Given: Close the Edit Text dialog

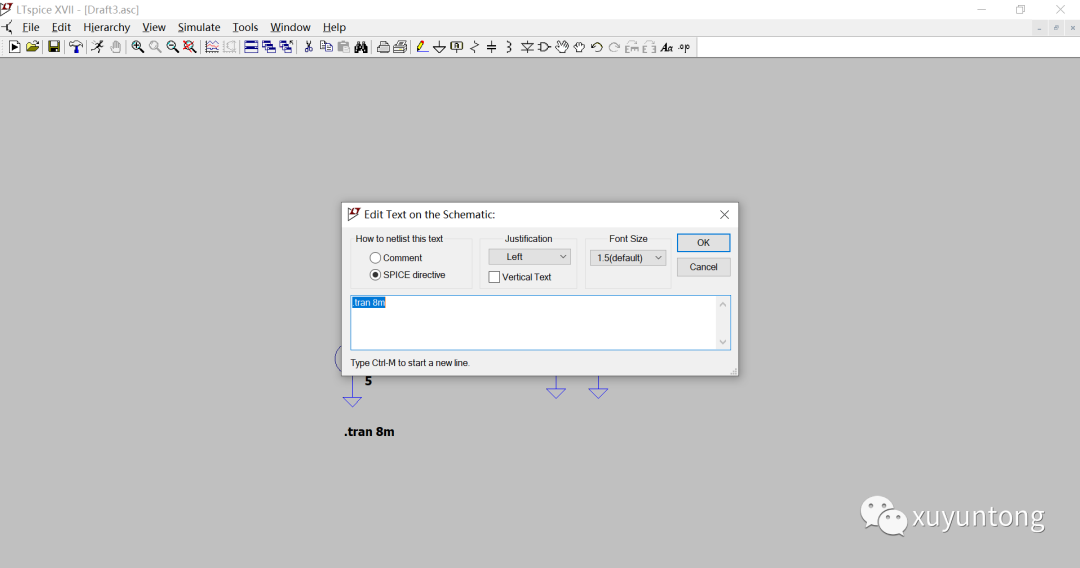Looking at the screenshot, I should tap(724, 215).
